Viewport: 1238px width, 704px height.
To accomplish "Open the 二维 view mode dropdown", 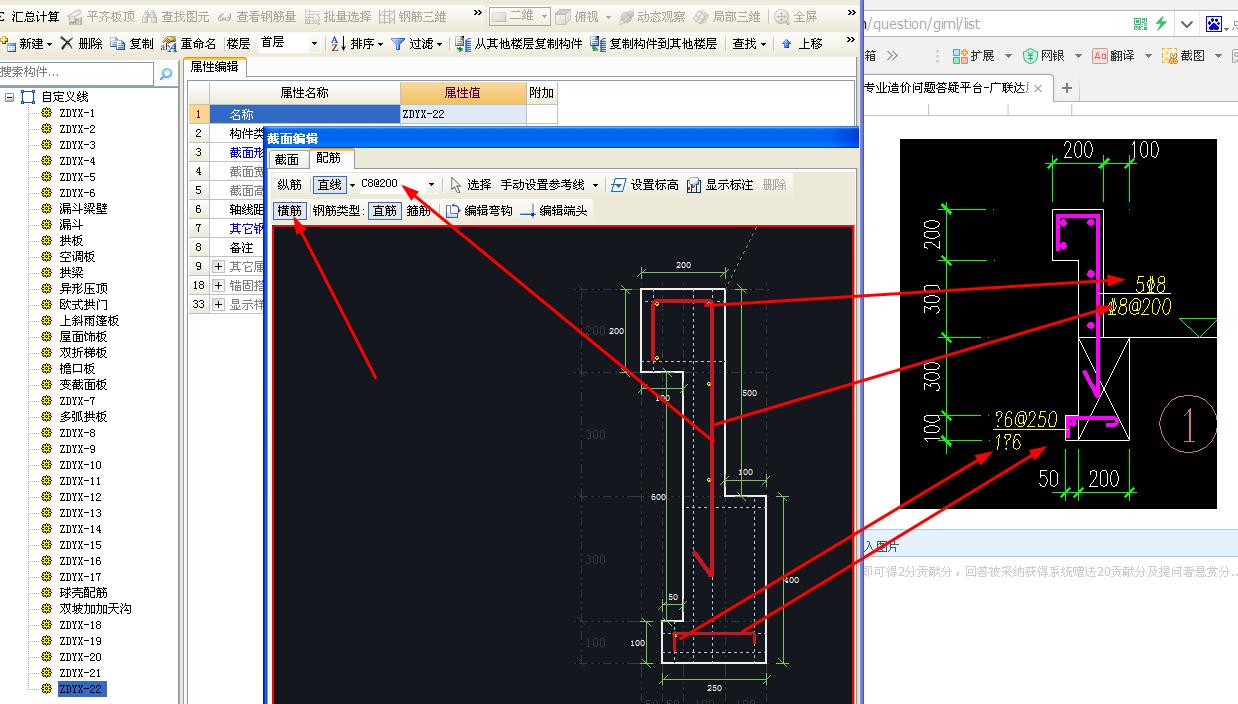I will (544, 16).
